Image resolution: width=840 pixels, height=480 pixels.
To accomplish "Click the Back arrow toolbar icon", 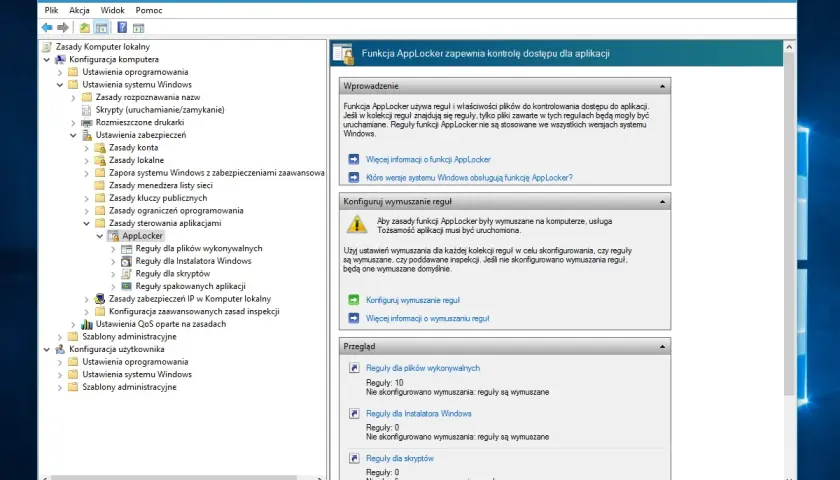I will click(47, 27).
